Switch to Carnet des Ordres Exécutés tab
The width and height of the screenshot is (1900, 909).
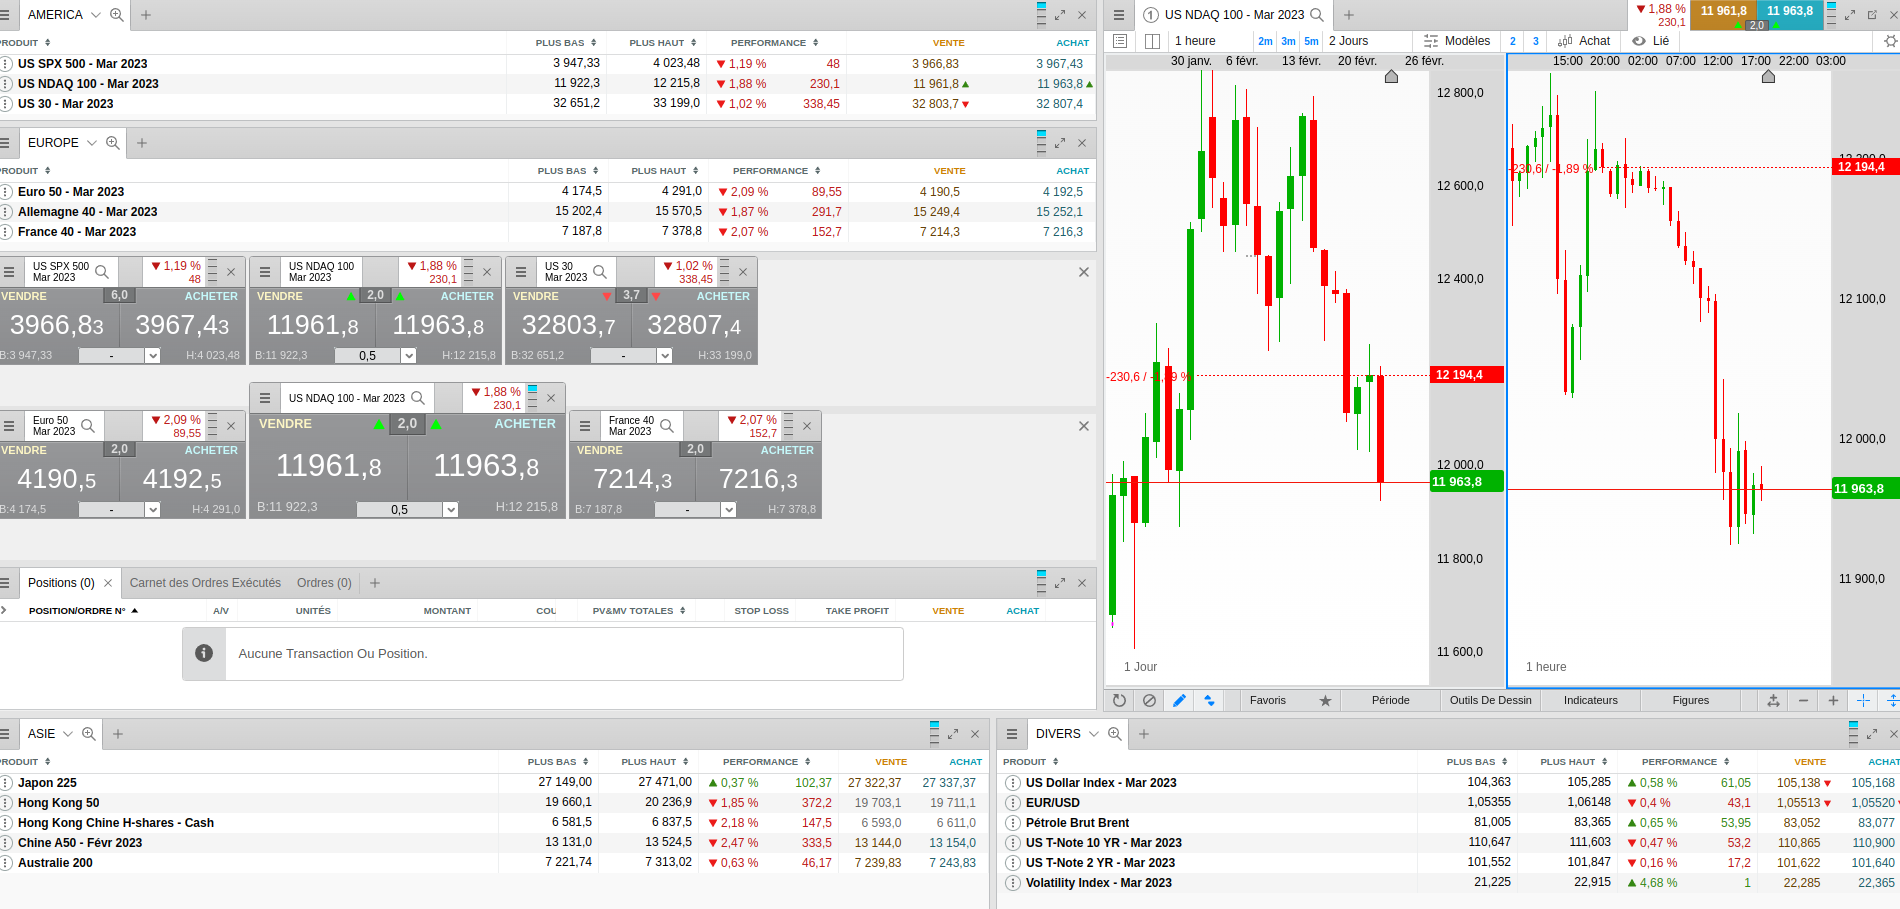pyautogui.click(x=205, y=583)
